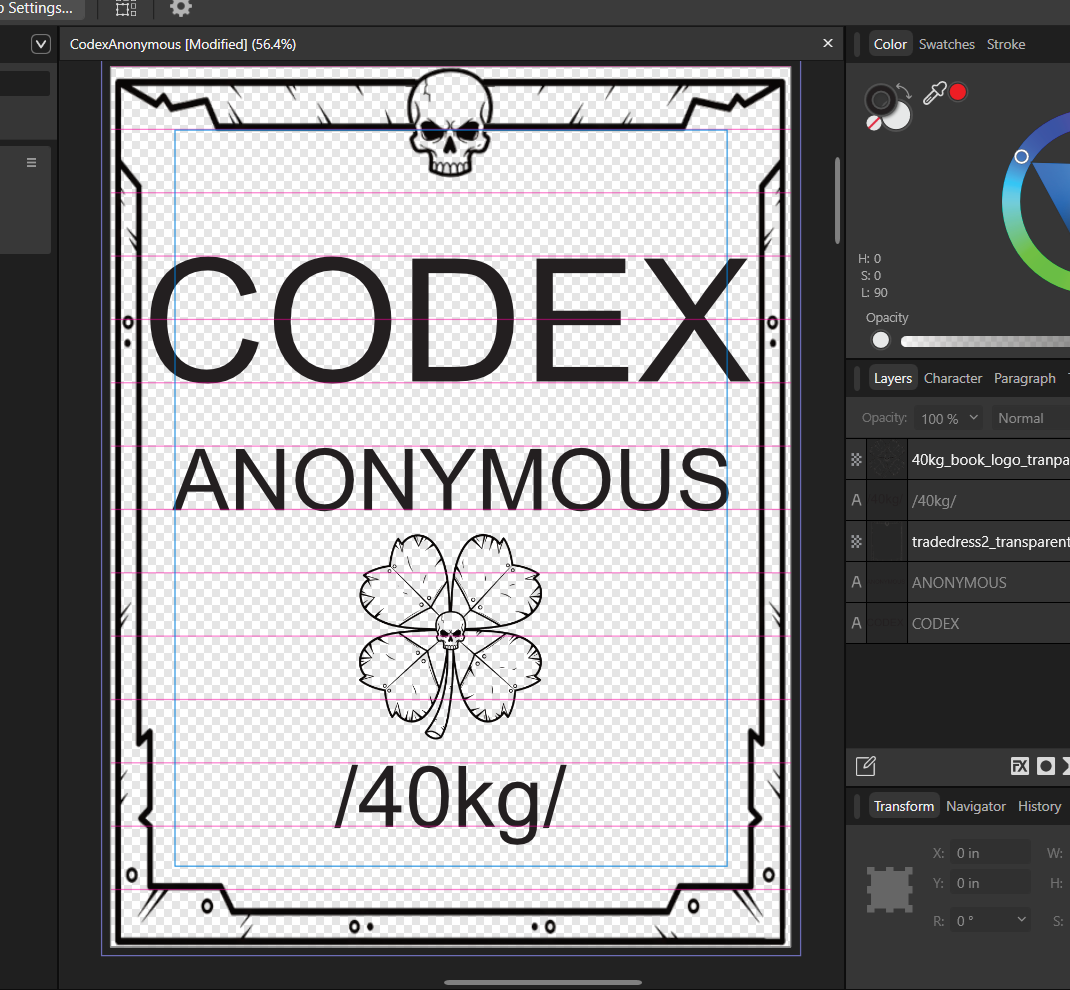
Task: Swap fill and stroke colors arrow
Action: (x=904, y=91)
